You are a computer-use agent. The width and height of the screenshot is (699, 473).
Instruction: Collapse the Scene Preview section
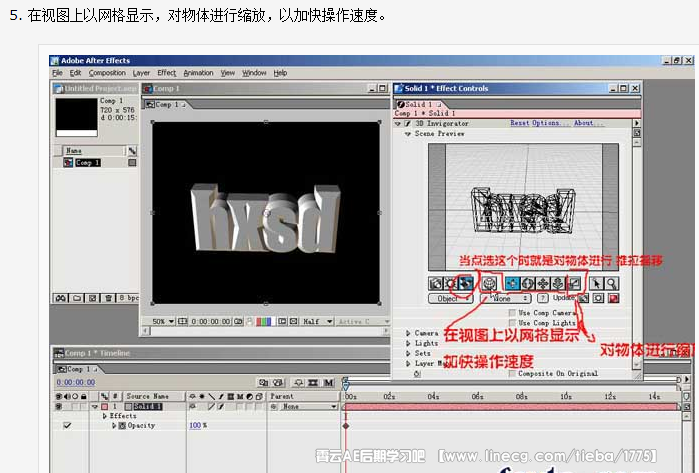[407, 134]
